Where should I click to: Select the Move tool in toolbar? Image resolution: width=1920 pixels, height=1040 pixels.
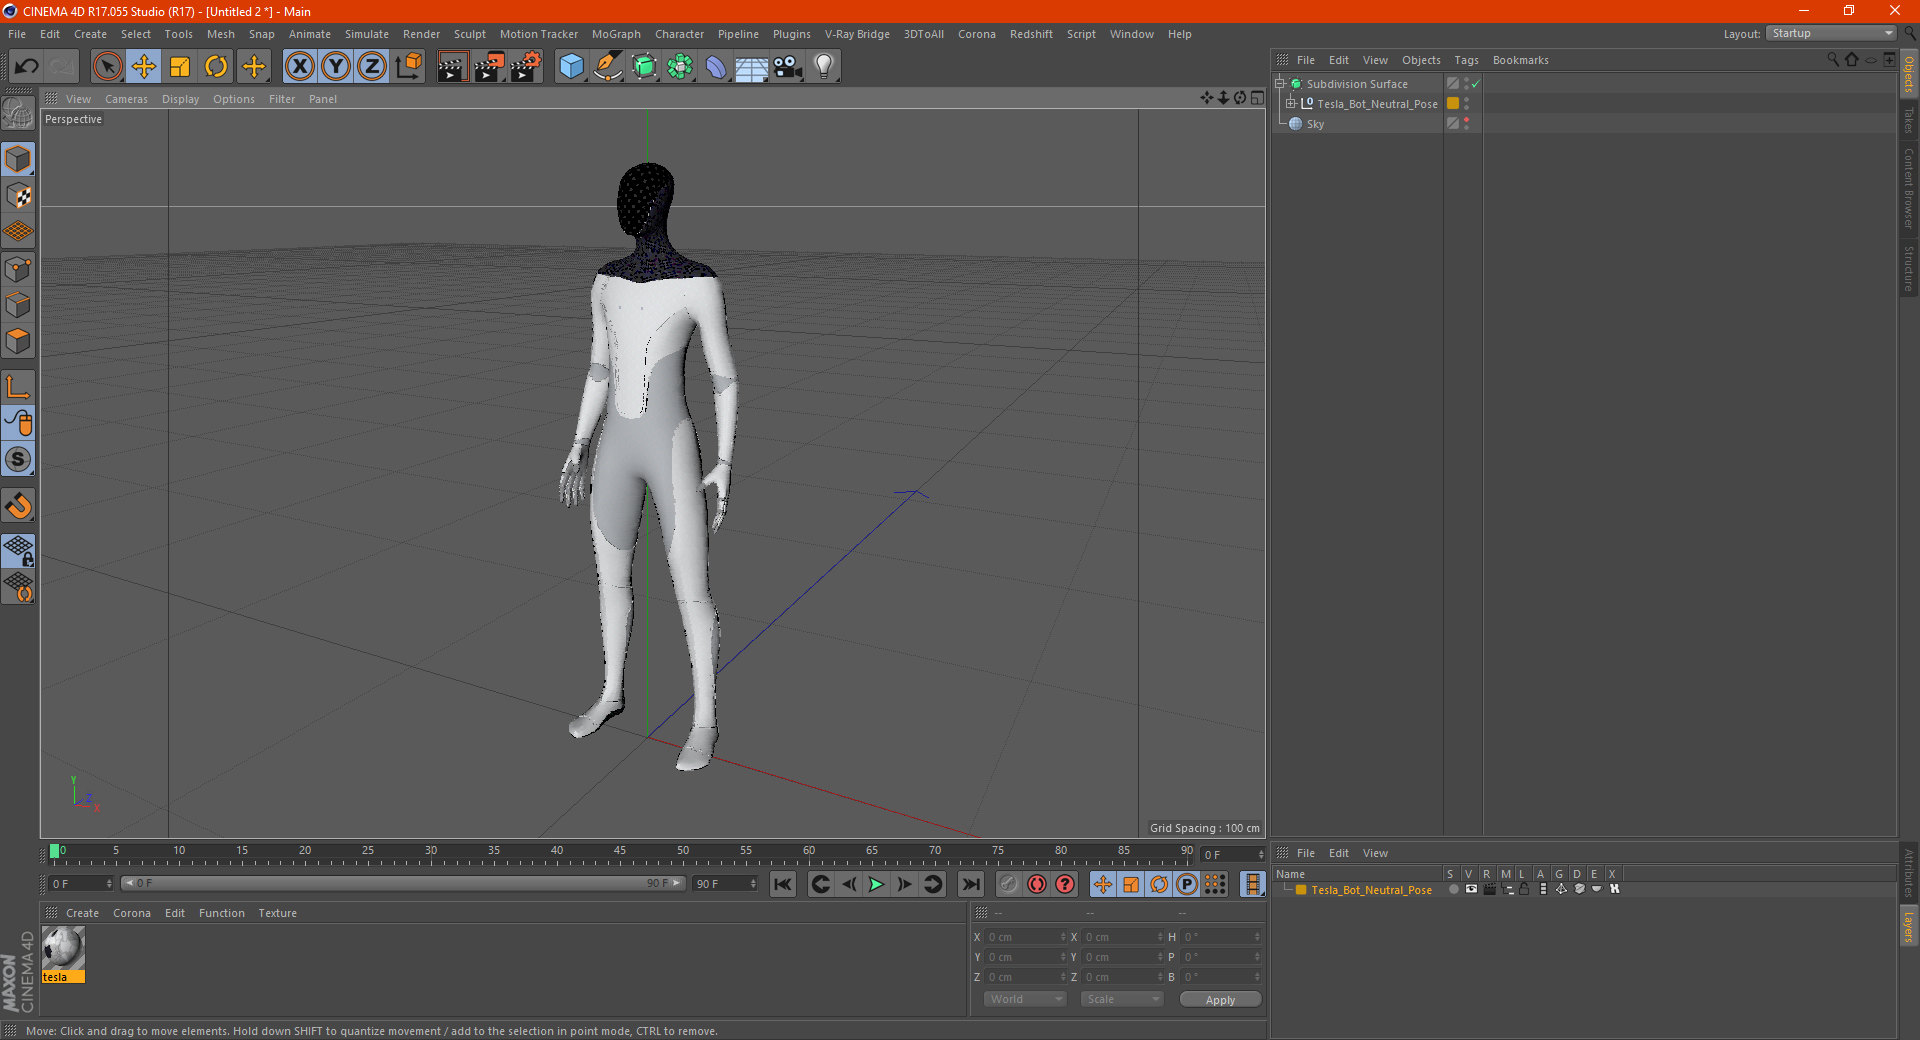[x=144, y=67]
